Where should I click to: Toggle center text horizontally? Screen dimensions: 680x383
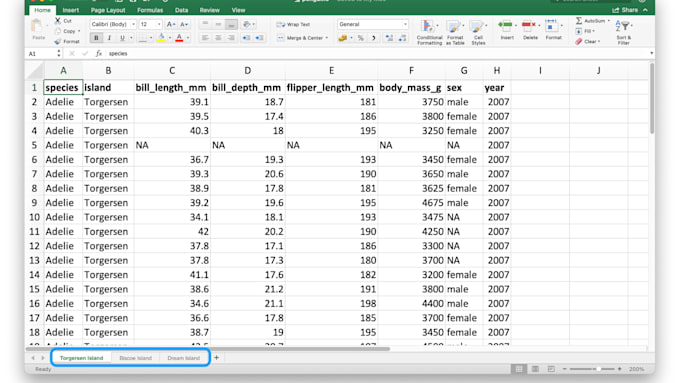coord(218,38)
